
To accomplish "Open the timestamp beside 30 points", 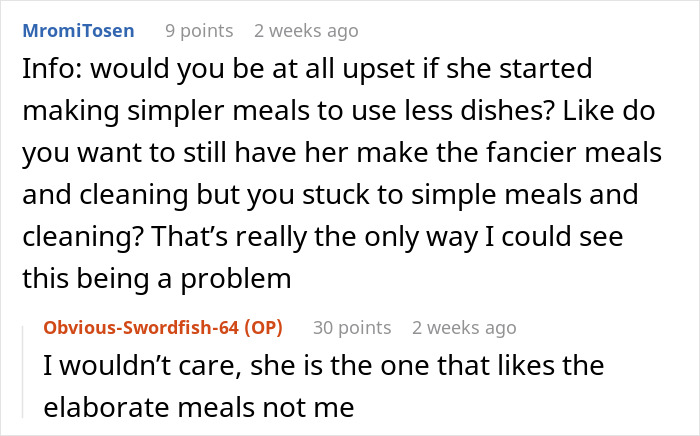I will 464,327.
